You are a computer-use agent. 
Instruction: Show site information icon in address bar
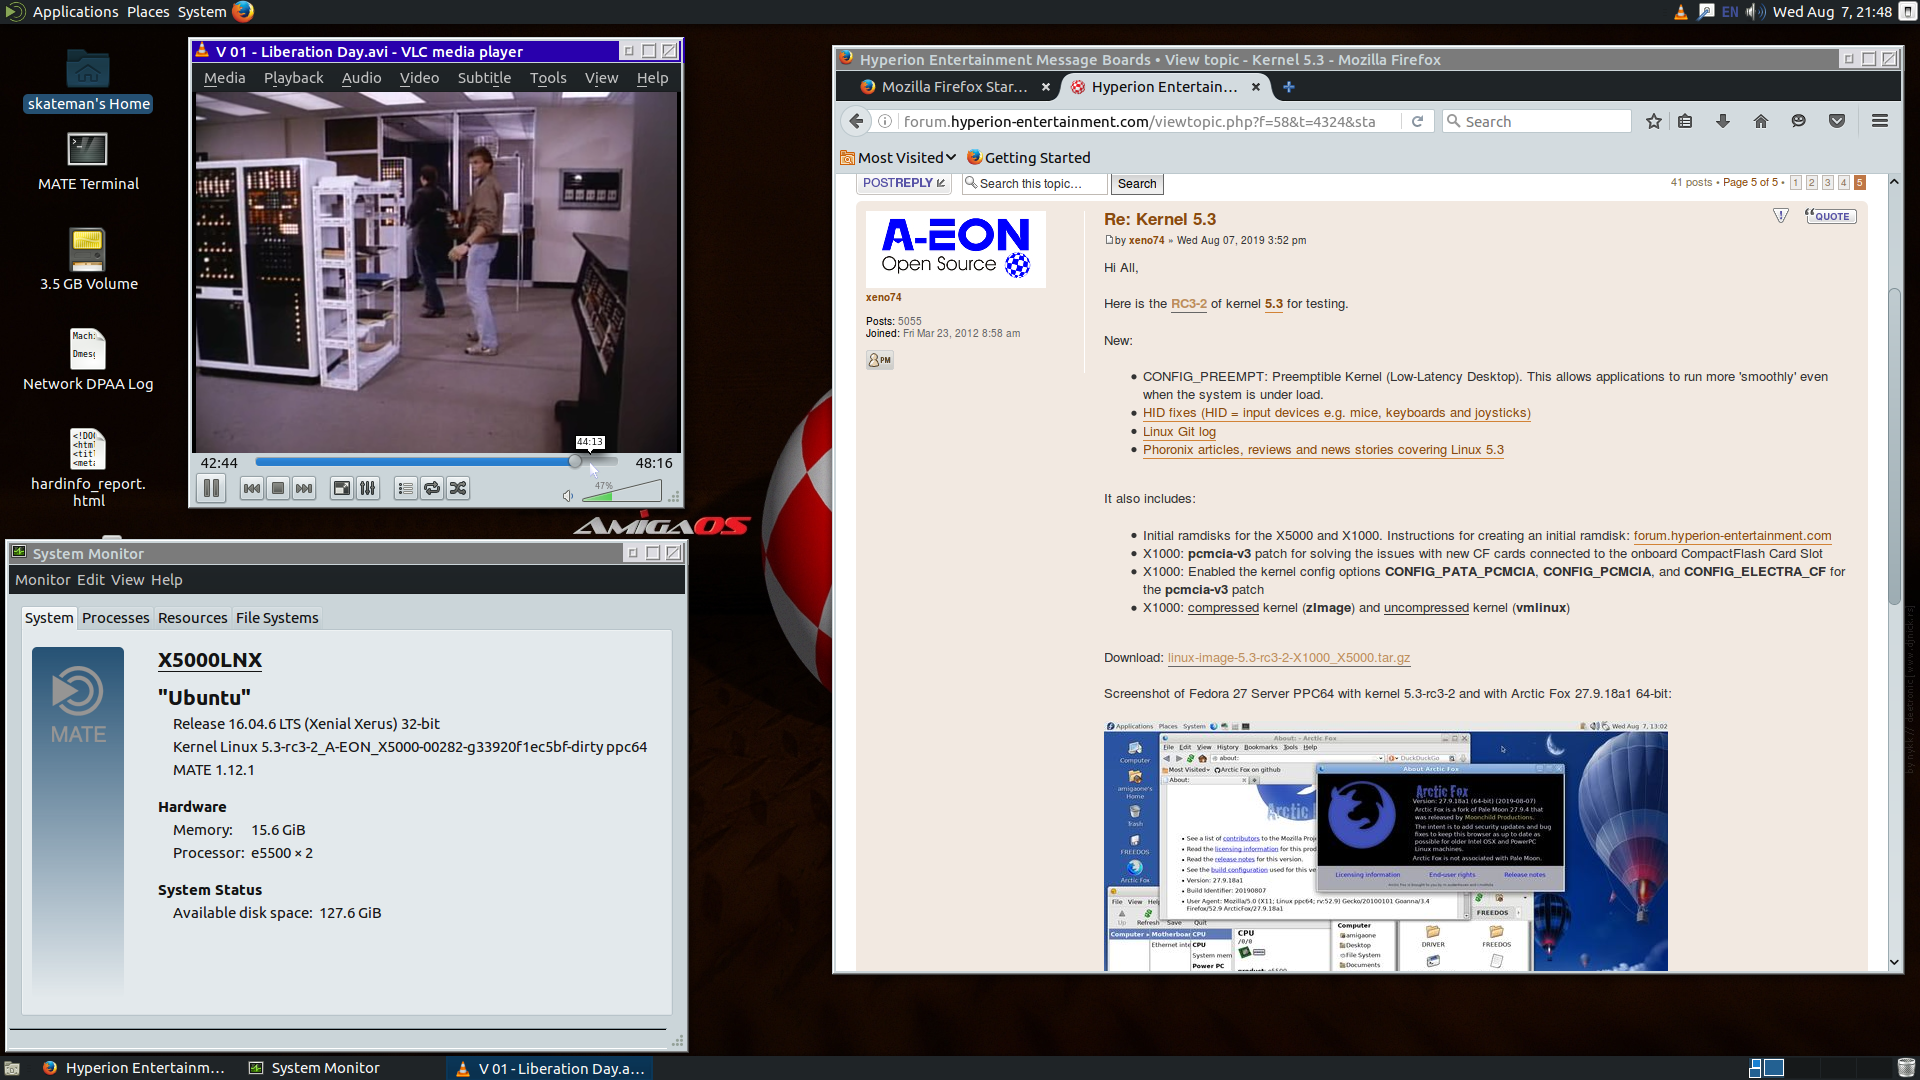click(x=885, y=121)
